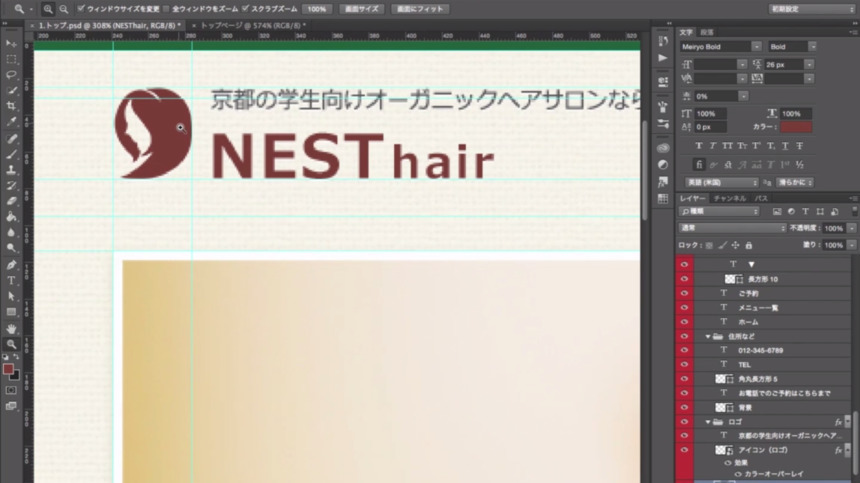860x483 pixels.
Task: Hide the メニュー一覧 layer
Action: (684, 308)
